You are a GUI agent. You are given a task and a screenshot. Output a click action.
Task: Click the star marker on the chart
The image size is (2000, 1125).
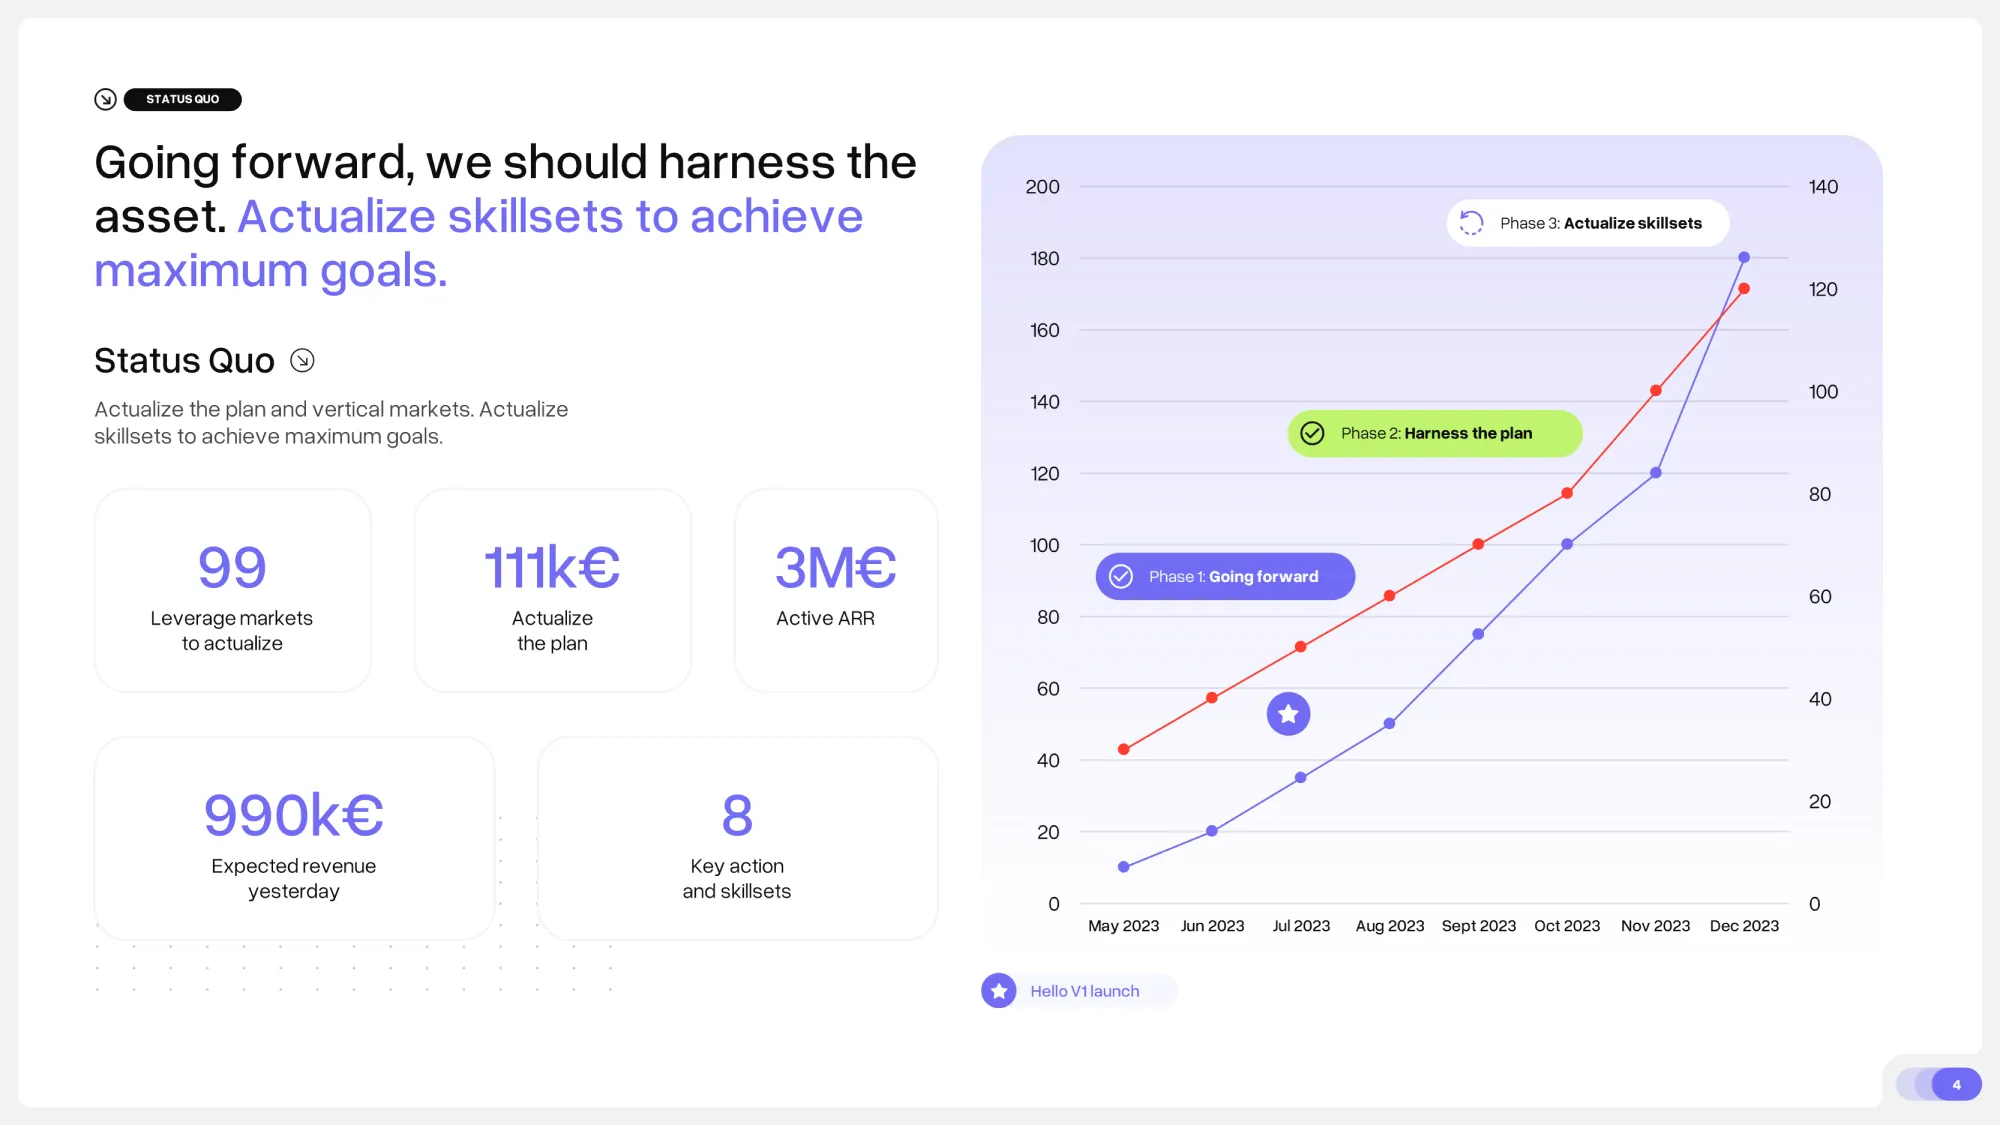pyautogui.click(x=1288, y=714)
